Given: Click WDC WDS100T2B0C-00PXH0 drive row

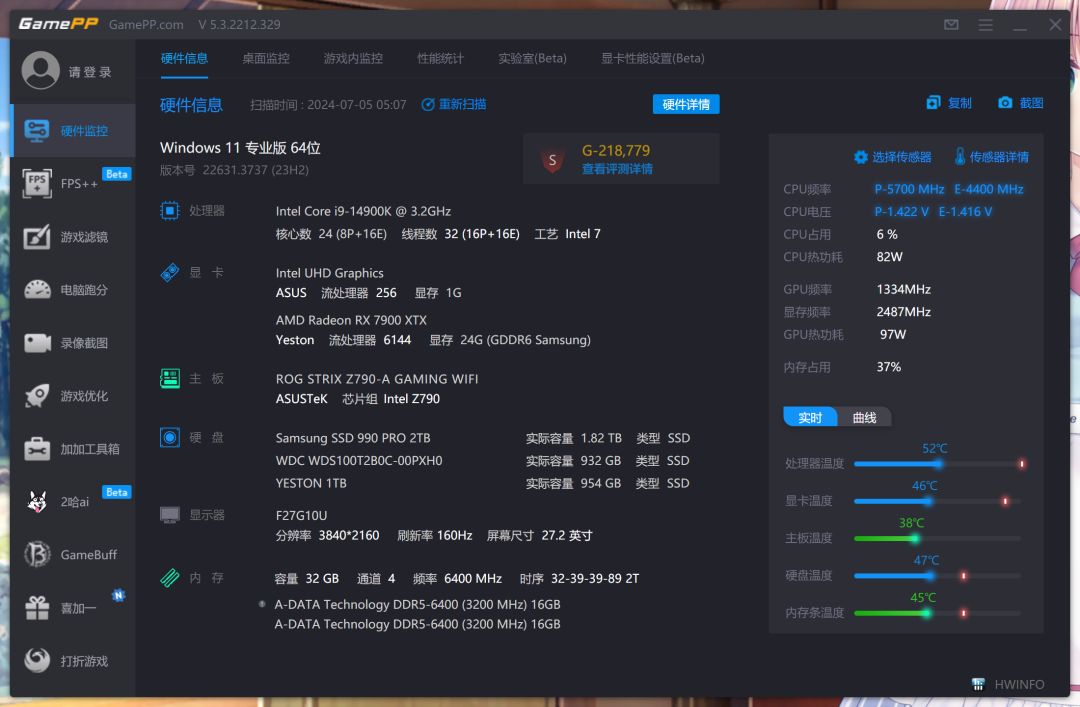Looking at the screenshot, I should (482, 460).
